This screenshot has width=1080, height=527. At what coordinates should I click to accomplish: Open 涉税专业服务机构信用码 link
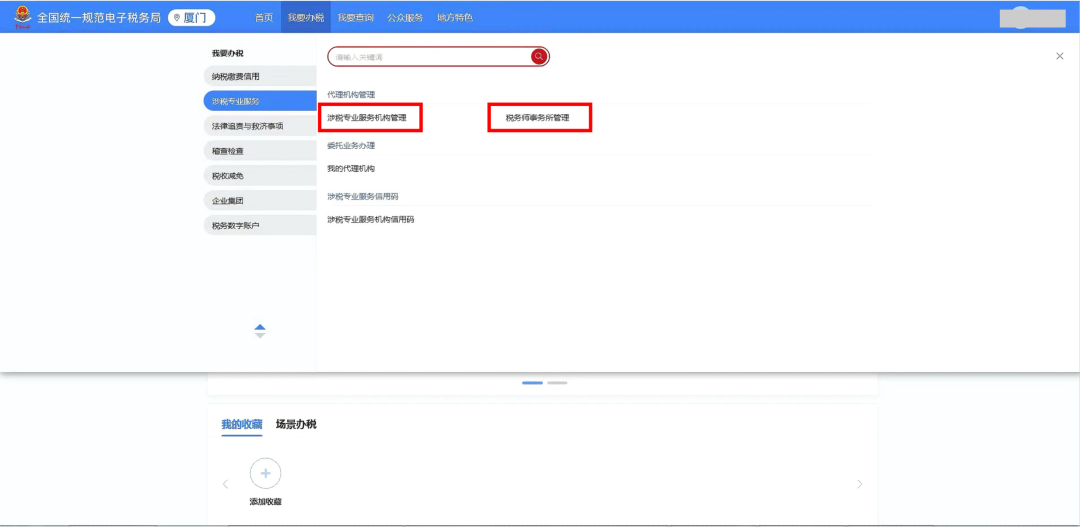pyautogui.click(x=371, y=219)
